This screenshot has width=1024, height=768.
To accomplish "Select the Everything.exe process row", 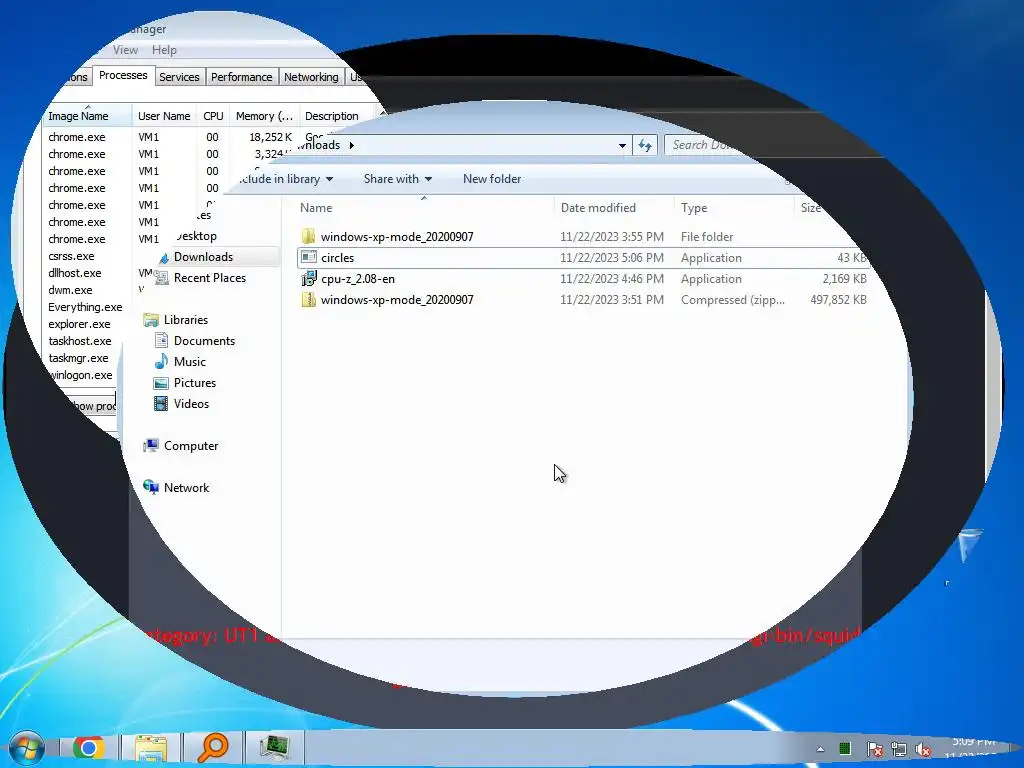I will (x=85, y=307).
